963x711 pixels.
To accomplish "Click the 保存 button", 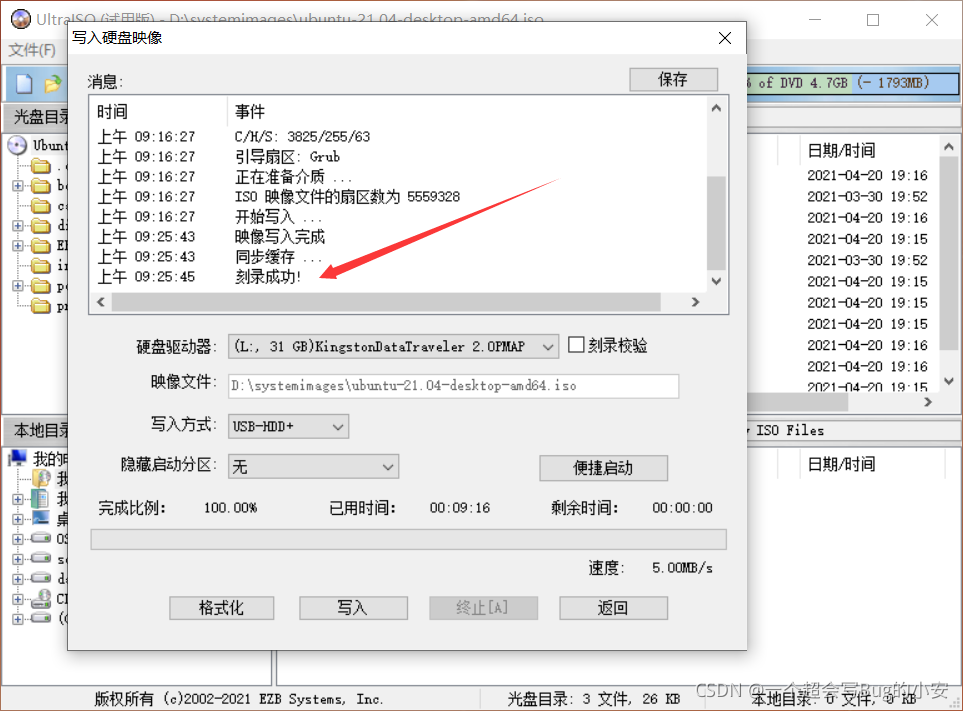I will point(673,79).
